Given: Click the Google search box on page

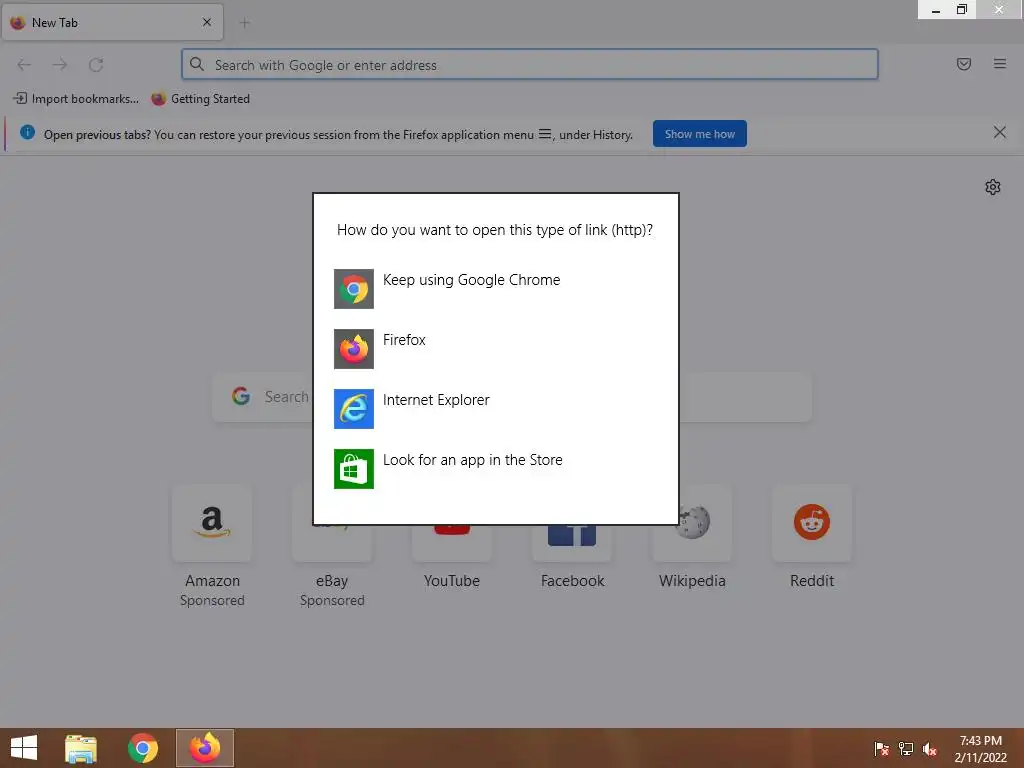Looking at the screenshot, I should (x=511, y=397).
